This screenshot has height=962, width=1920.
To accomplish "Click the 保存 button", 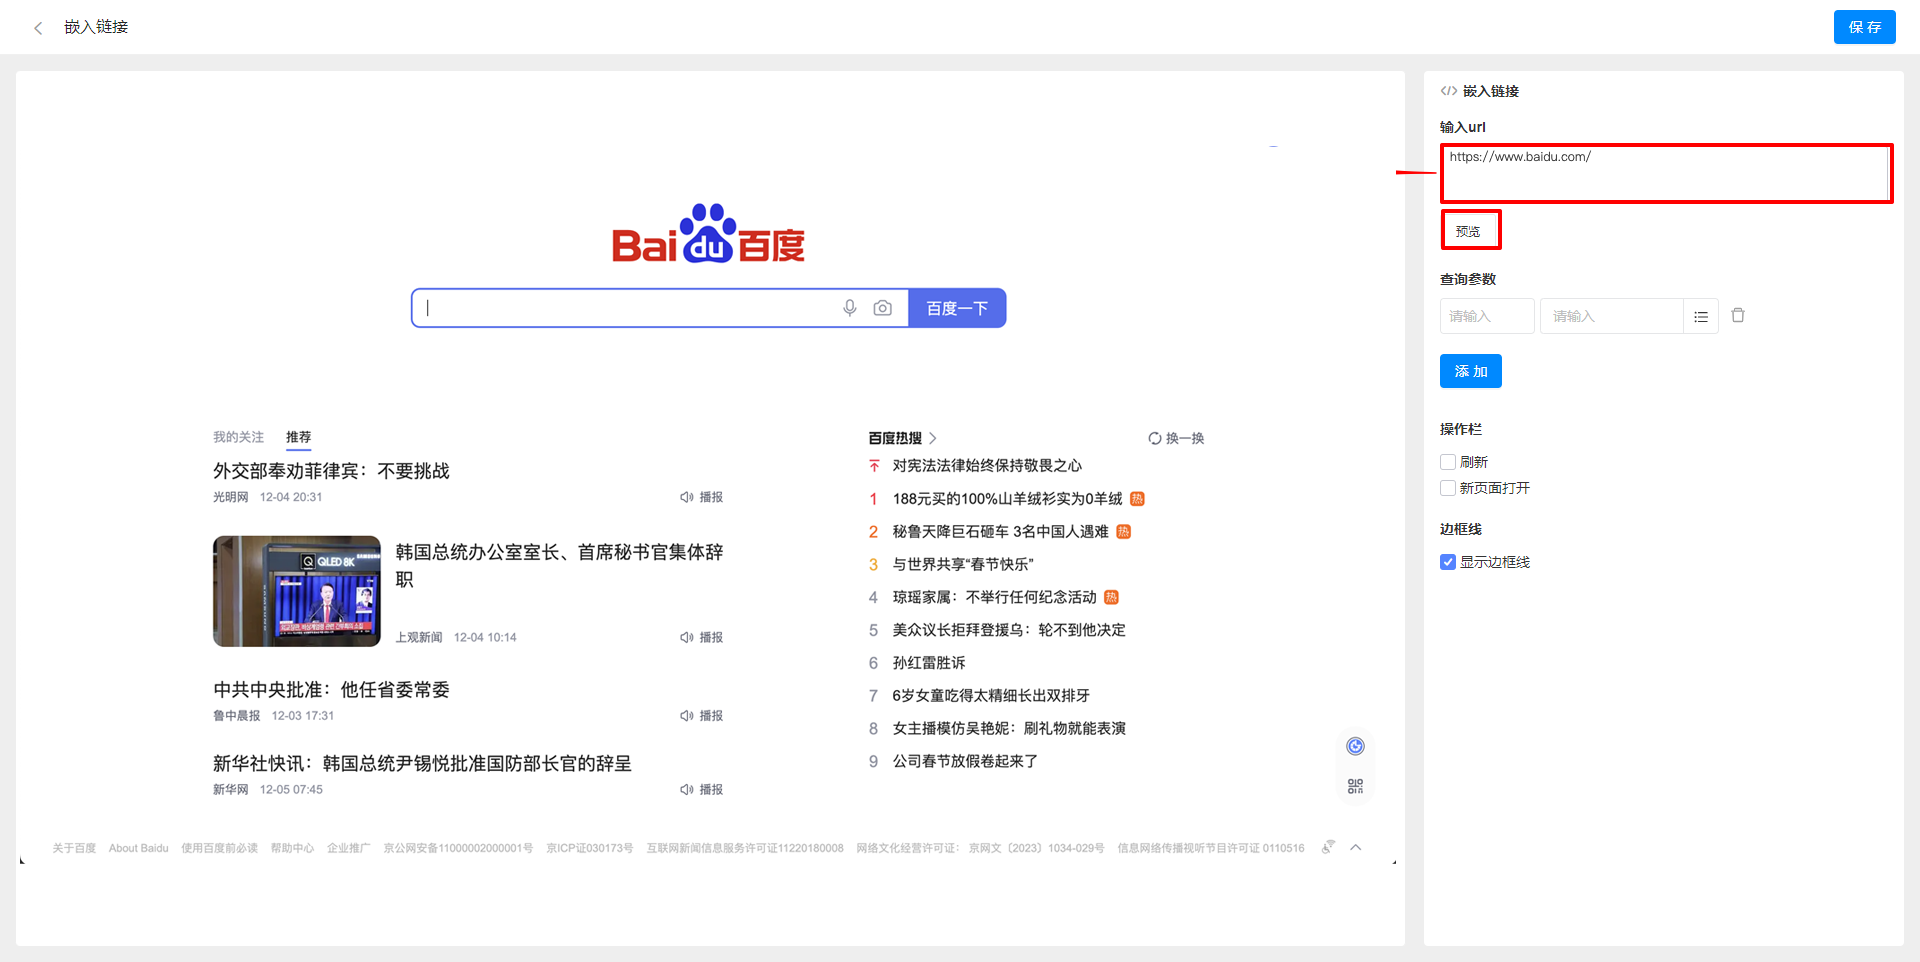I will pyautogui.click(x=1863, y=27).
